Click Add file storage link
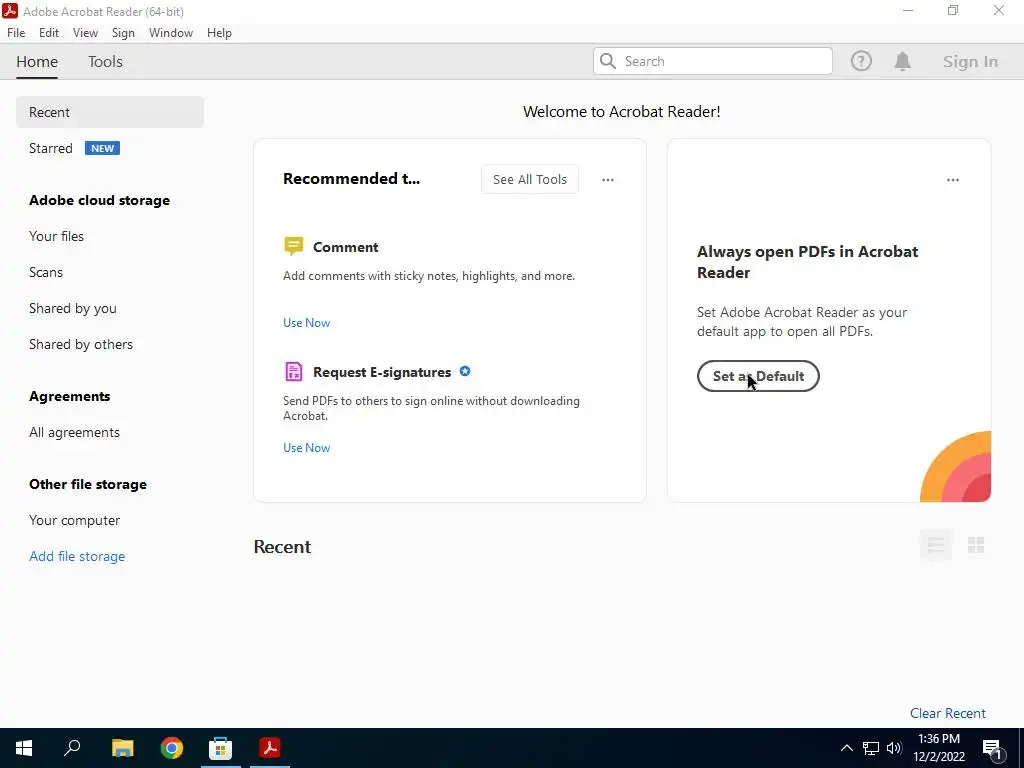 point(77,556)
